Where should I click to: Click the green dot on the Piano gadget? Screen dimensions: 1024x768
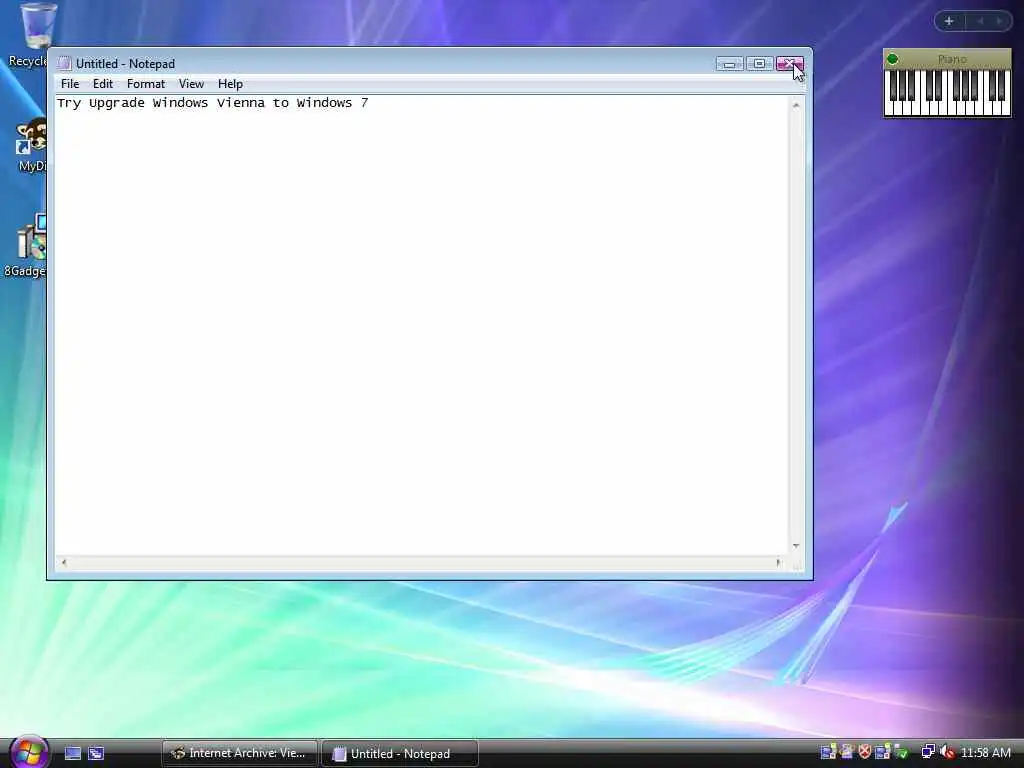coord(893,59)
